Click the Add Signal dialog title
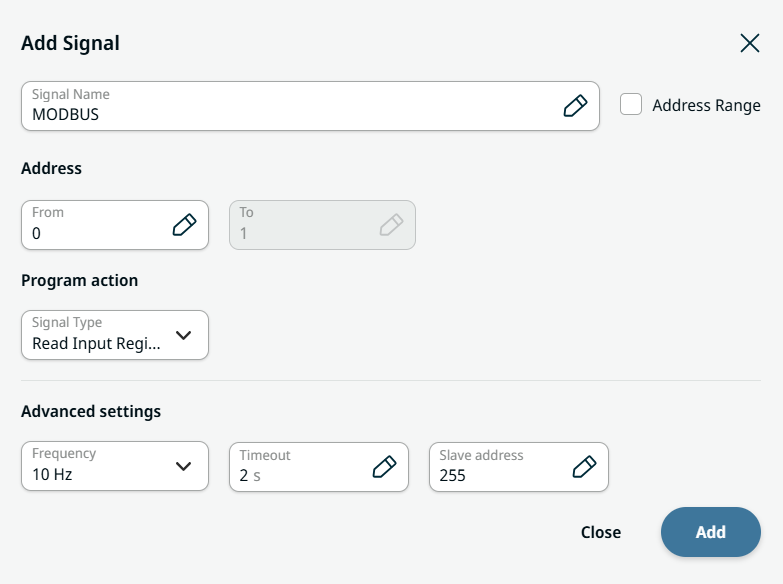 70,43
